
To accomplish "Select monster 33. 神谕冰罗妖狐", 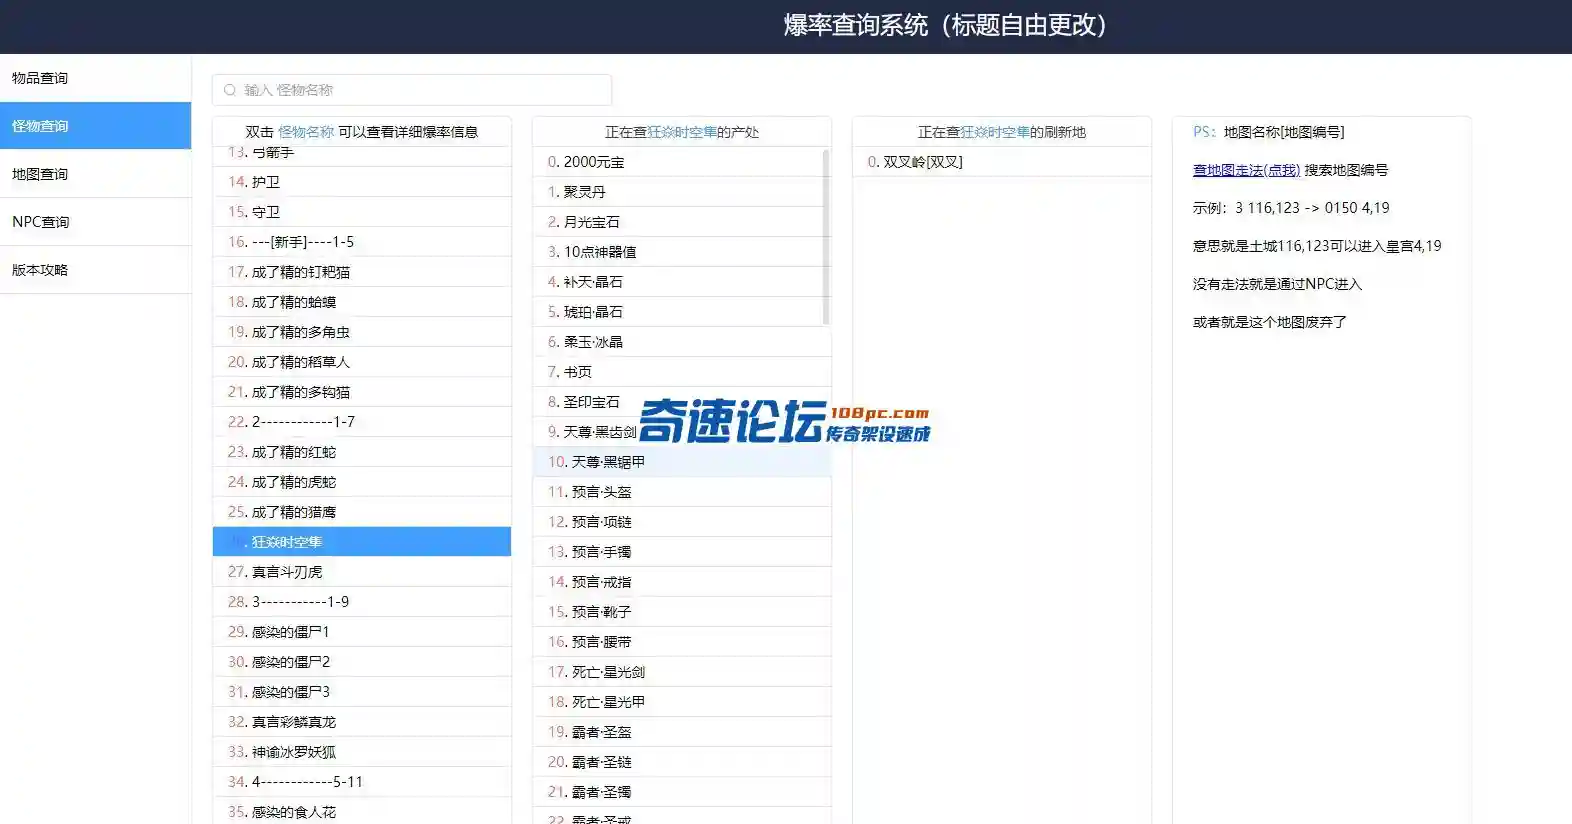I will 362,752.
